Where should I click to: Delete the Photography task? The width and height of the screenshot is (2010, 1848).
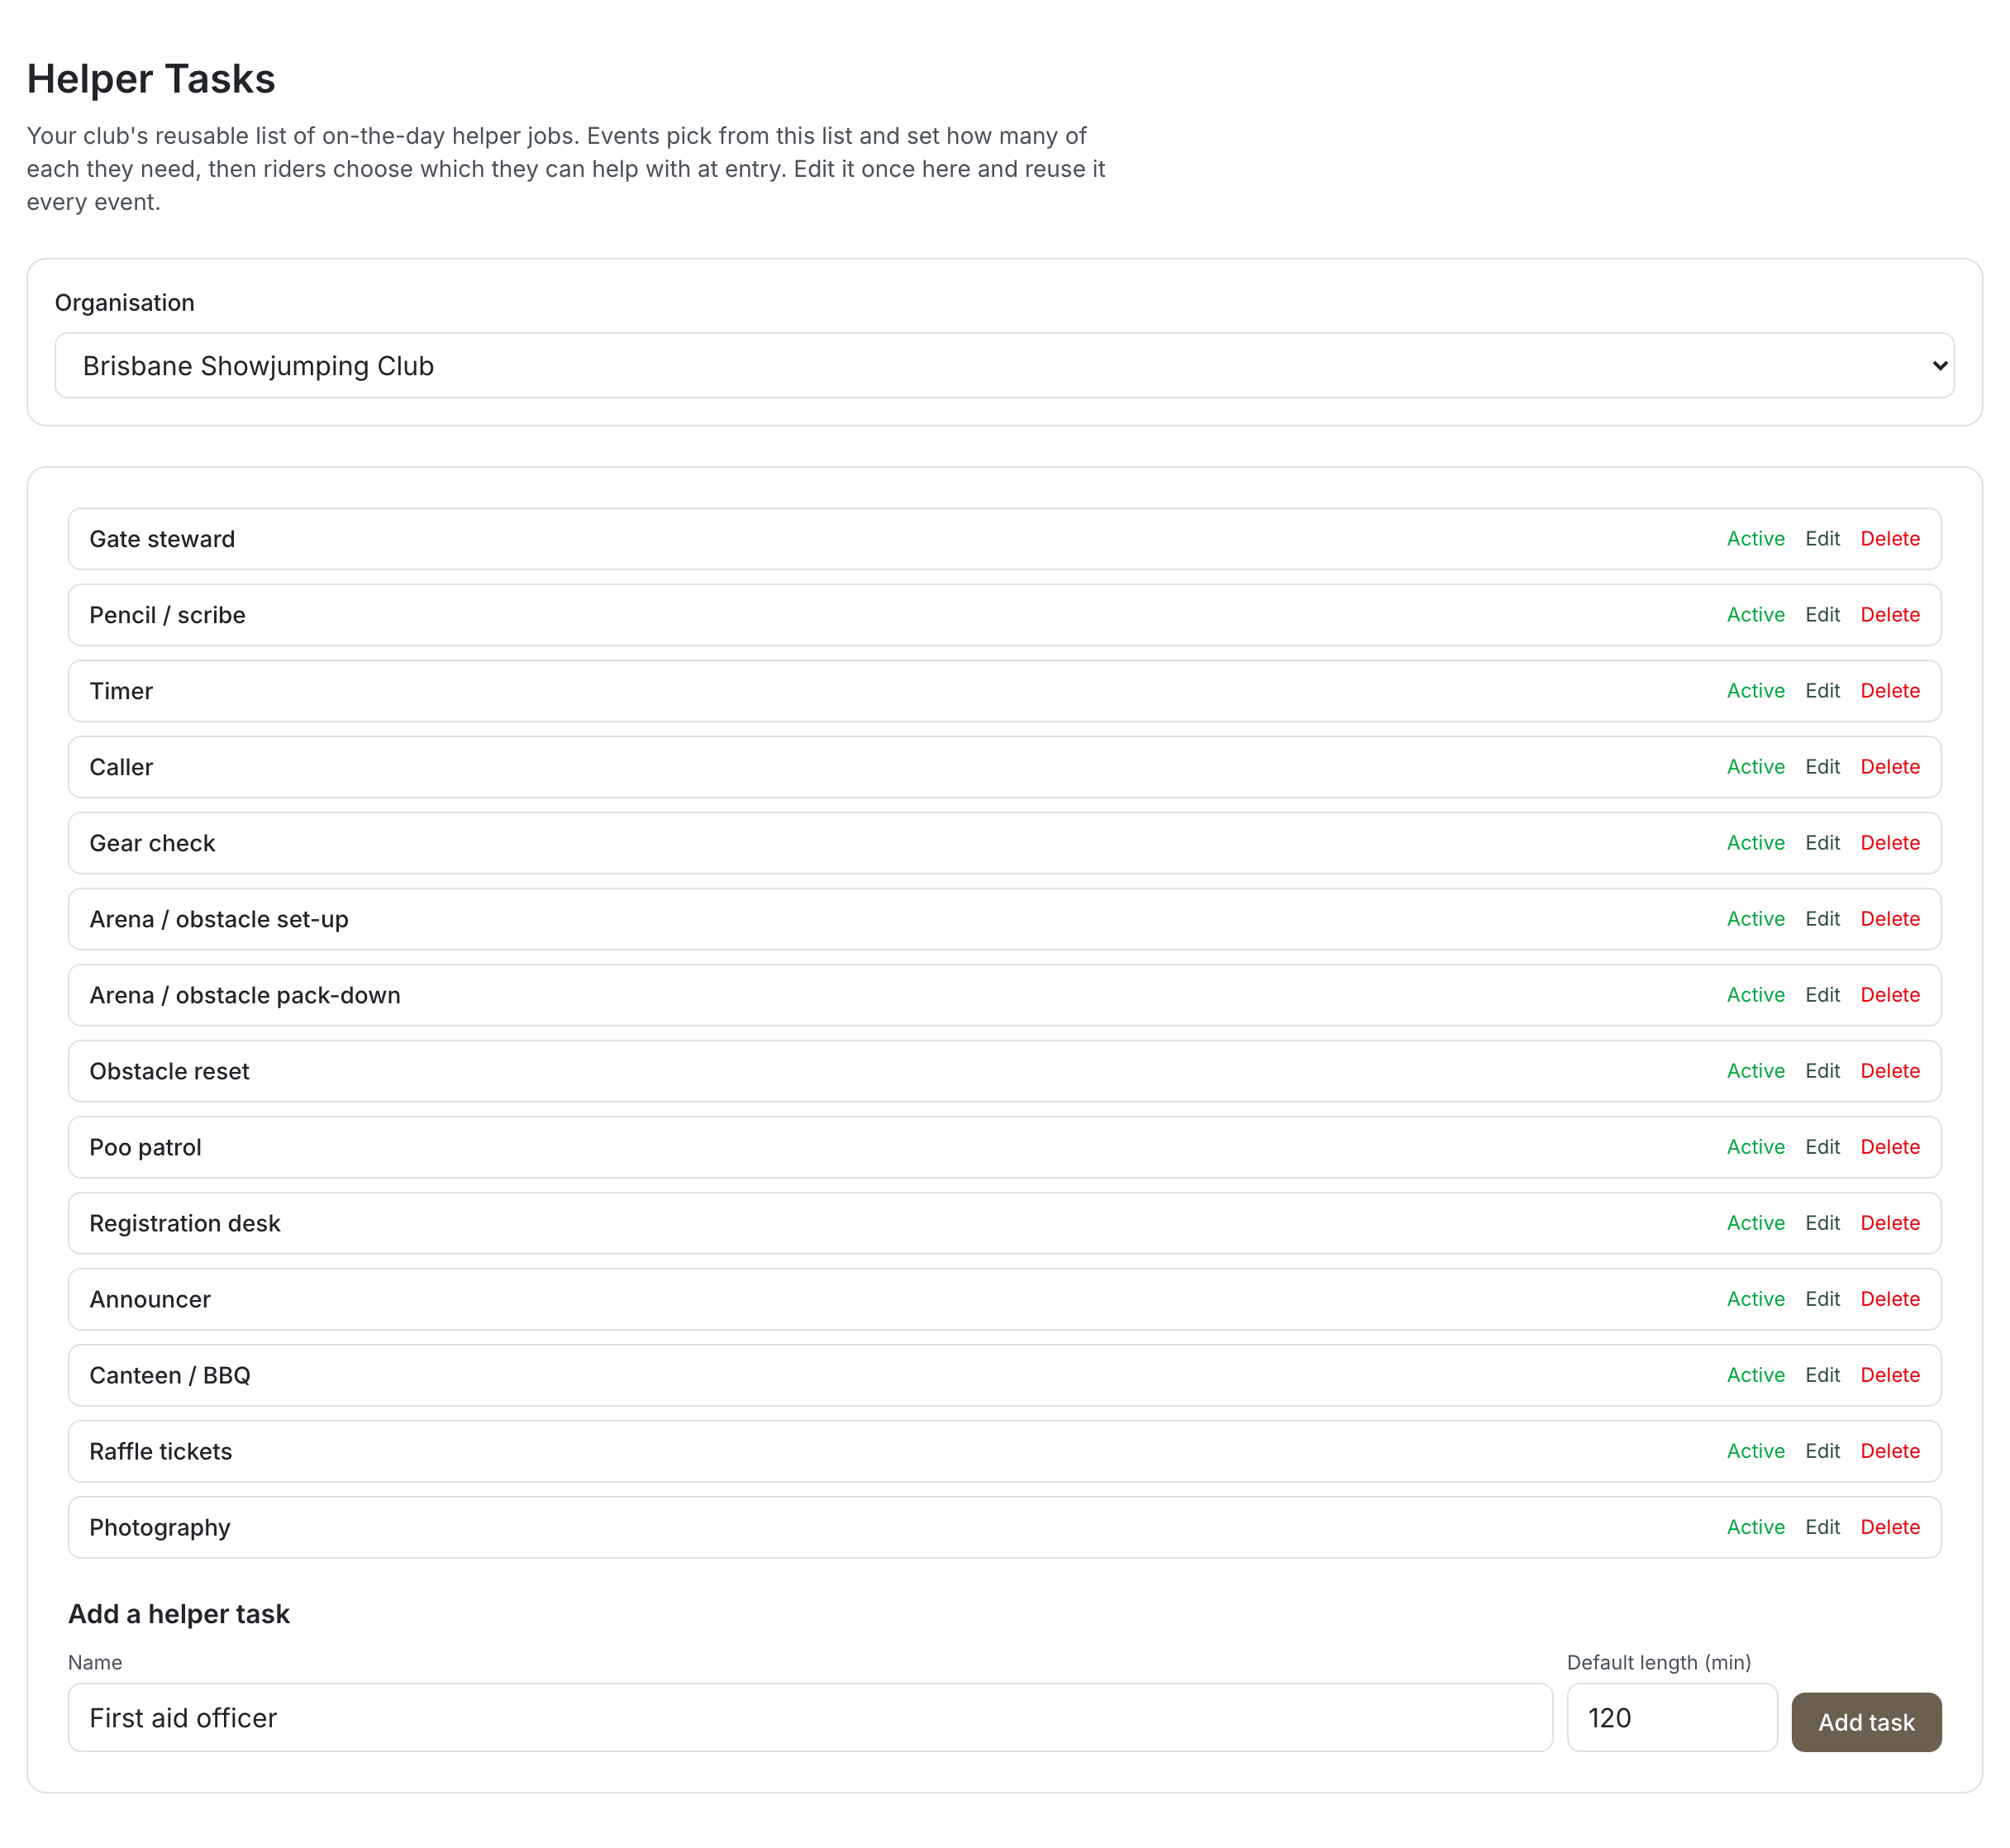pos(1890,1527)
